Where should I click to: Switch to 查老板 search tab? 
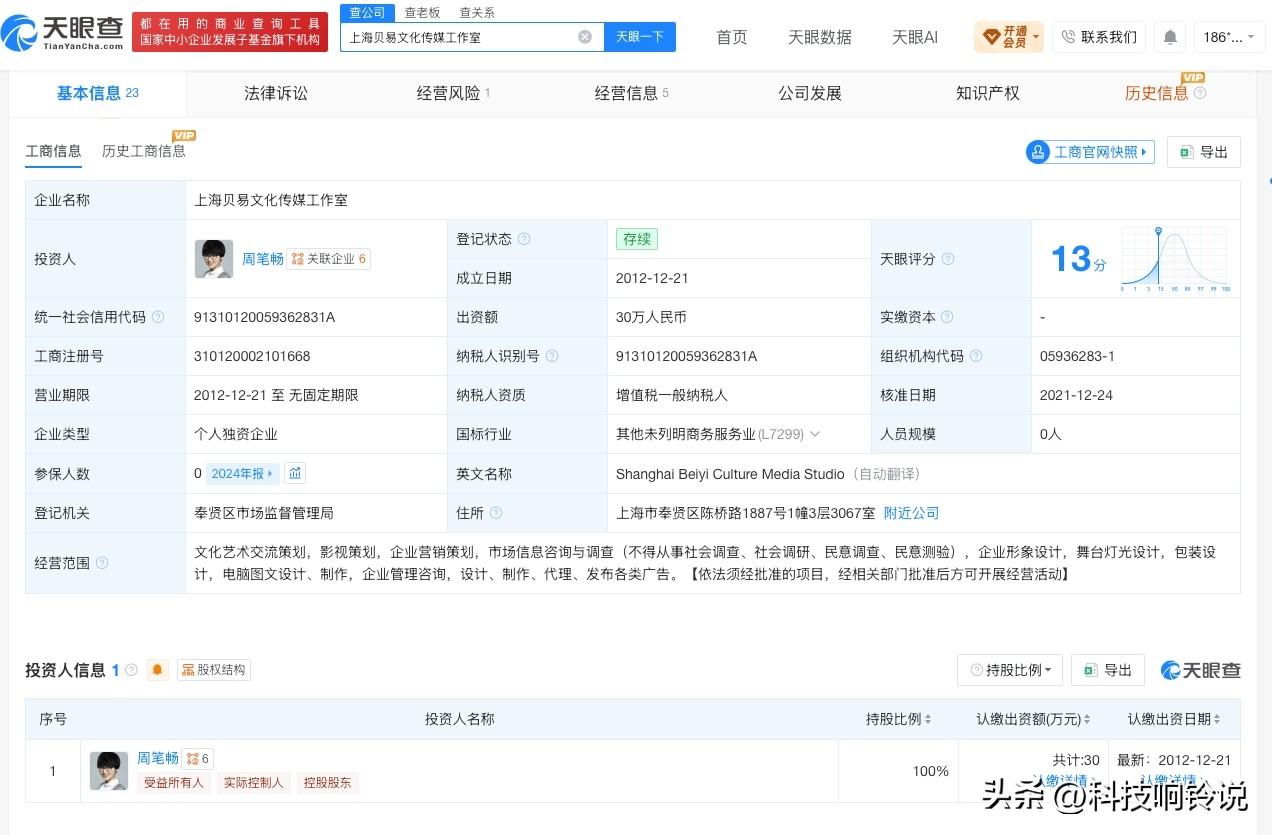422,12
